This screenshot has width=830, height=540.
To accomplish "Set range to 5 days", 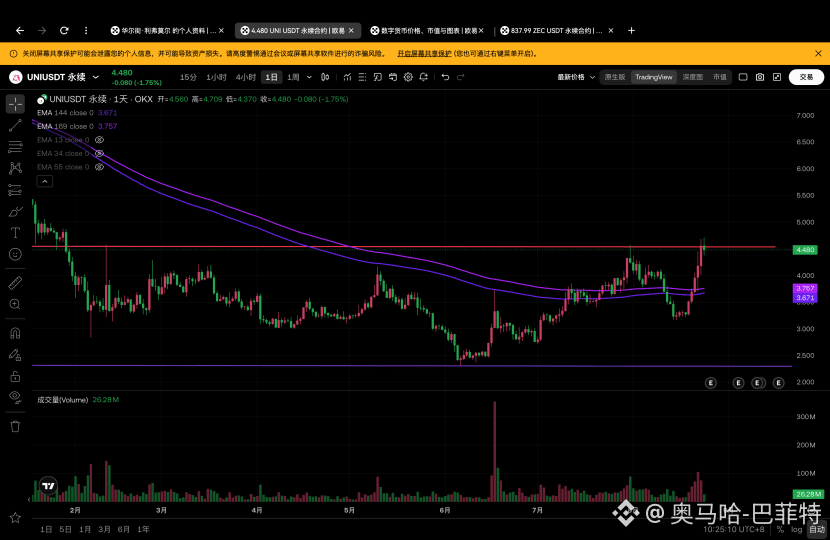I will 66,529.
